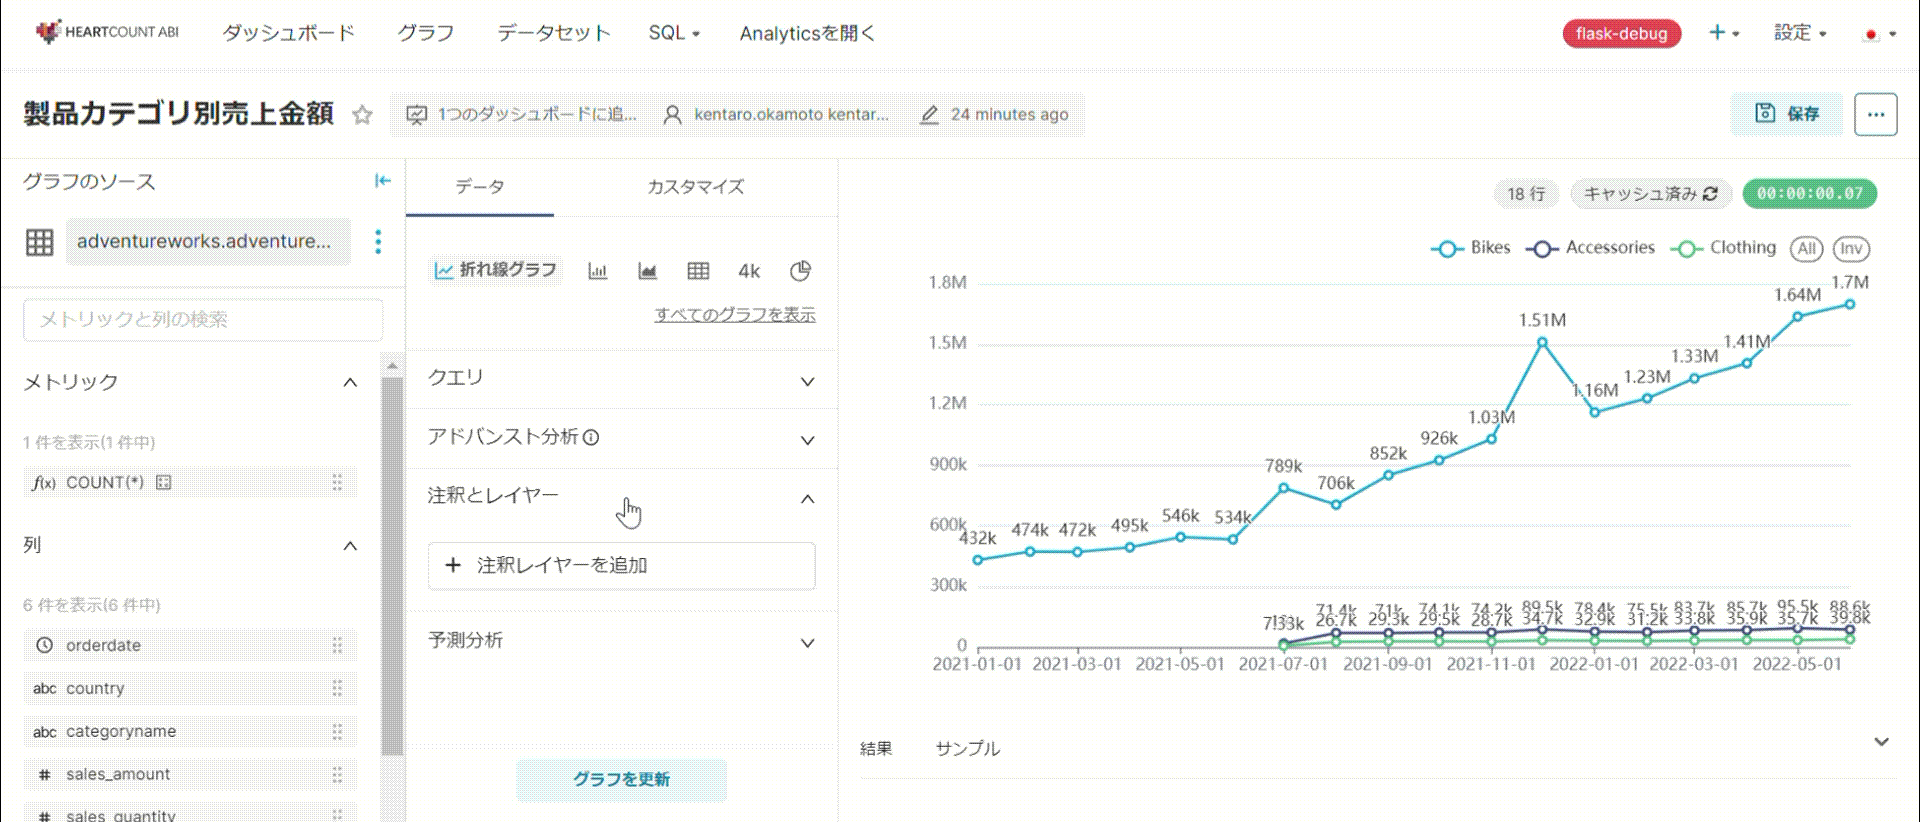
Task: Switch to the table chart icon
Action: pyautogui.click(x=698, y=271)
